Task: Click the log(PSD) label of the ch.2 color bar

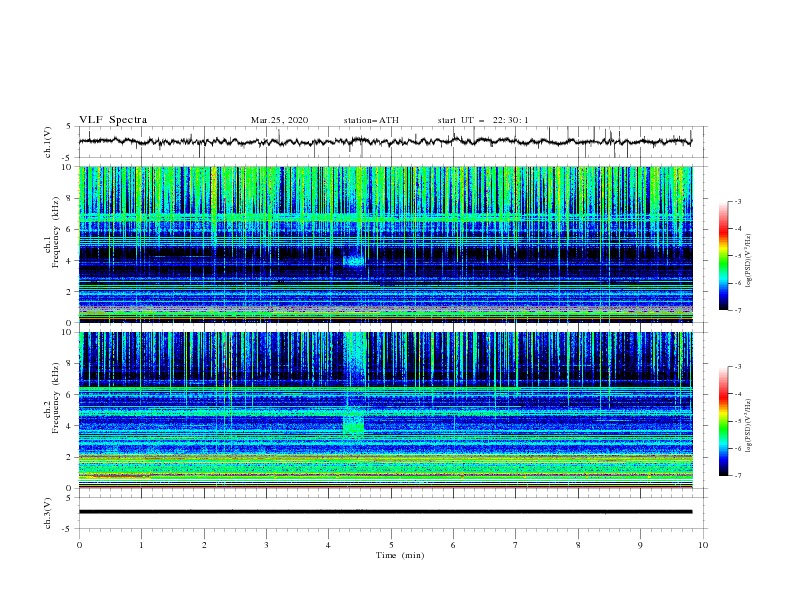Action: coord(749,426)
